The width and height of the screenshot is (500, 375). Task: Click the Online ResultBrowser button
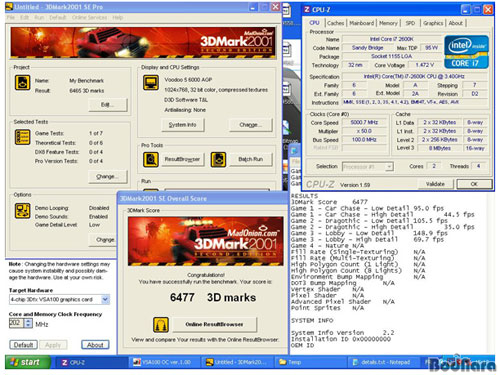point(214,324)
